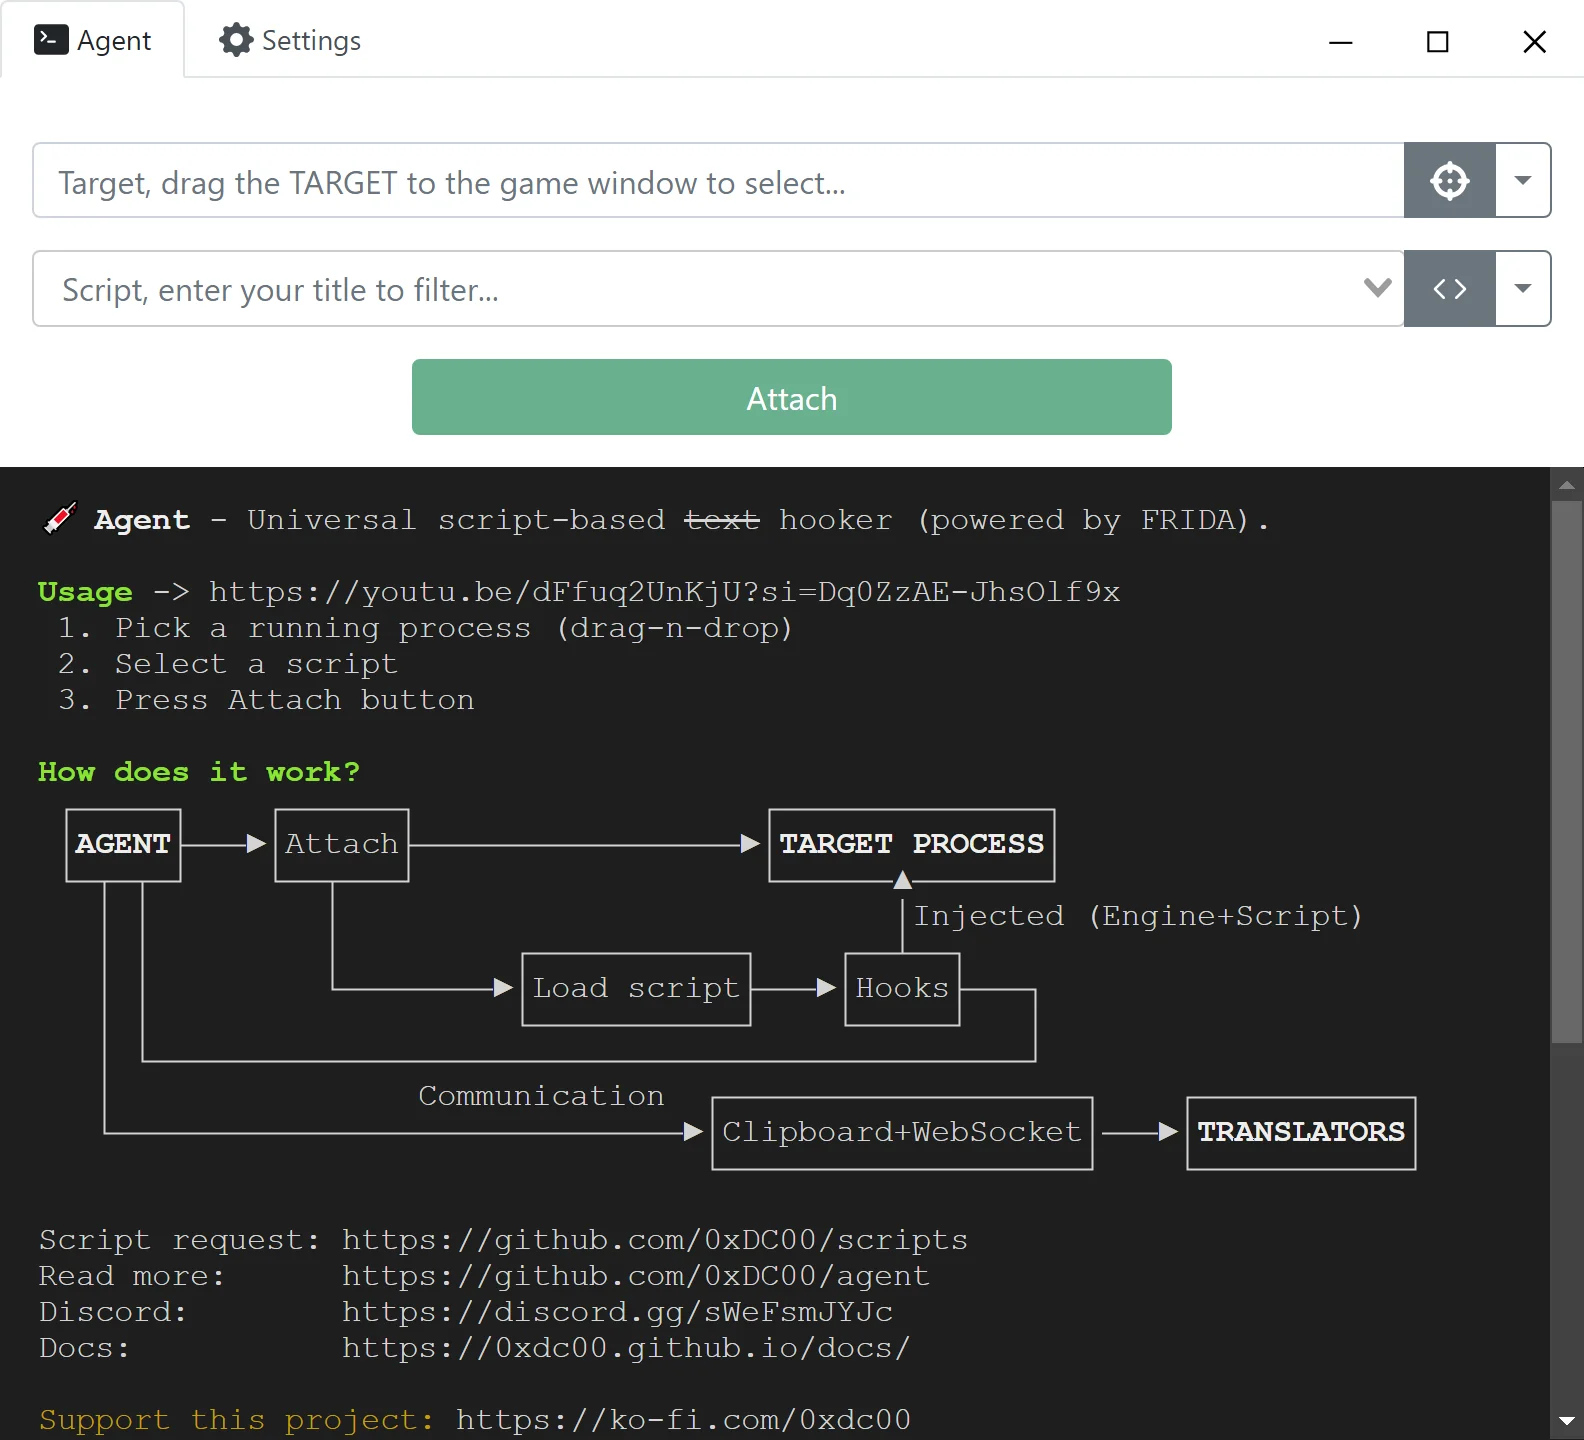Image resolution: width=1584 pixels, height=1440 pixels.
Task: Switch to the Settings tab
Action: [290, 40]
